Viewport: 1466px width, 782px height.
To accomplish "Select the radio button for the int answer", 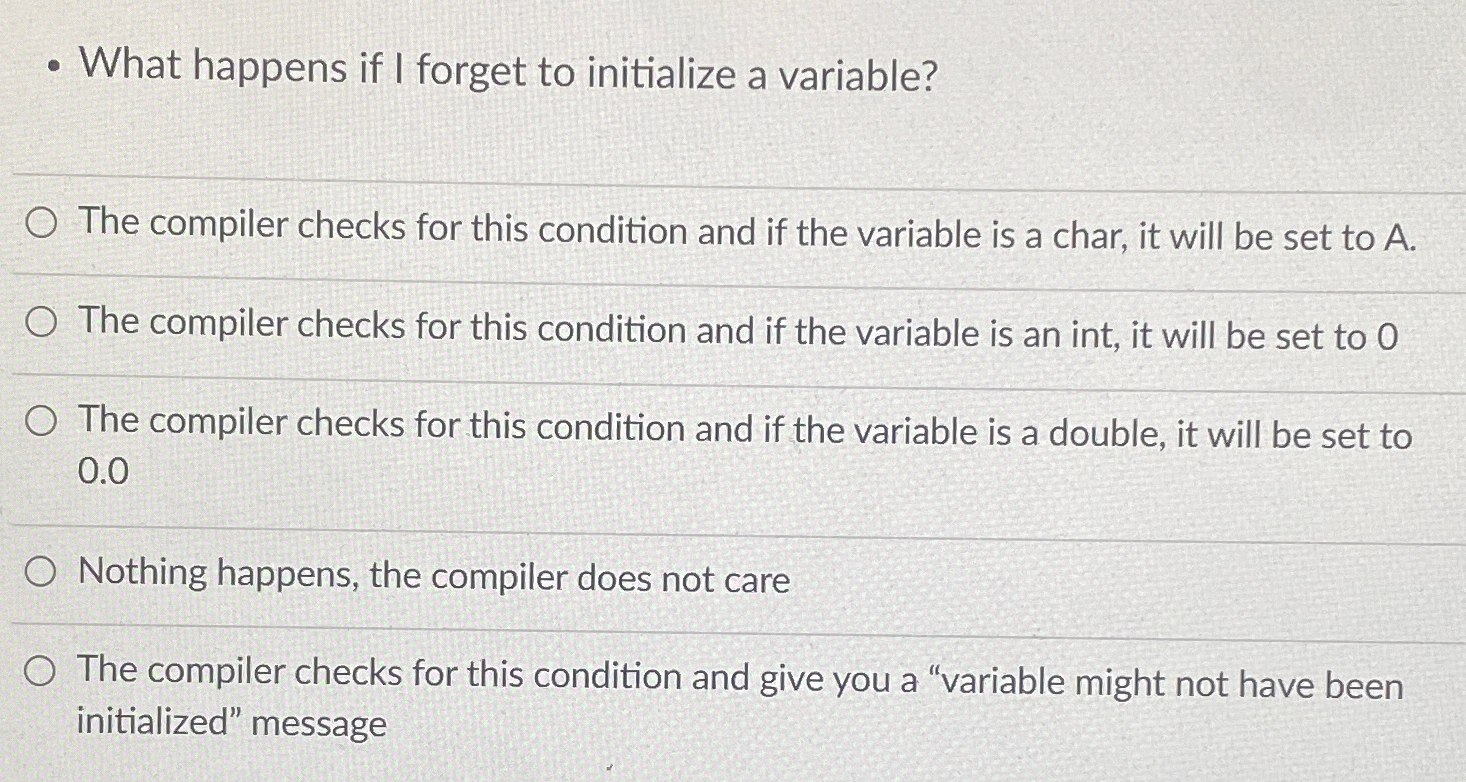I will pyautogui.click(x=40, y=324).
